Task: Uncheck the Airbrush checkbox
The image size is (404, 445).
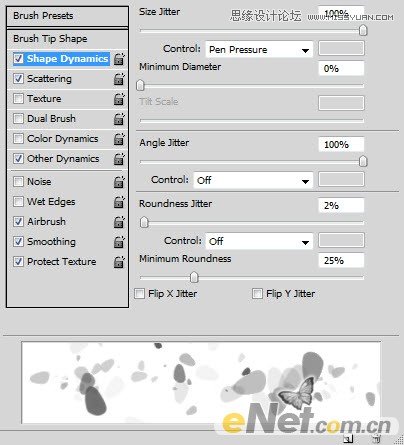Action: (18, 221)
